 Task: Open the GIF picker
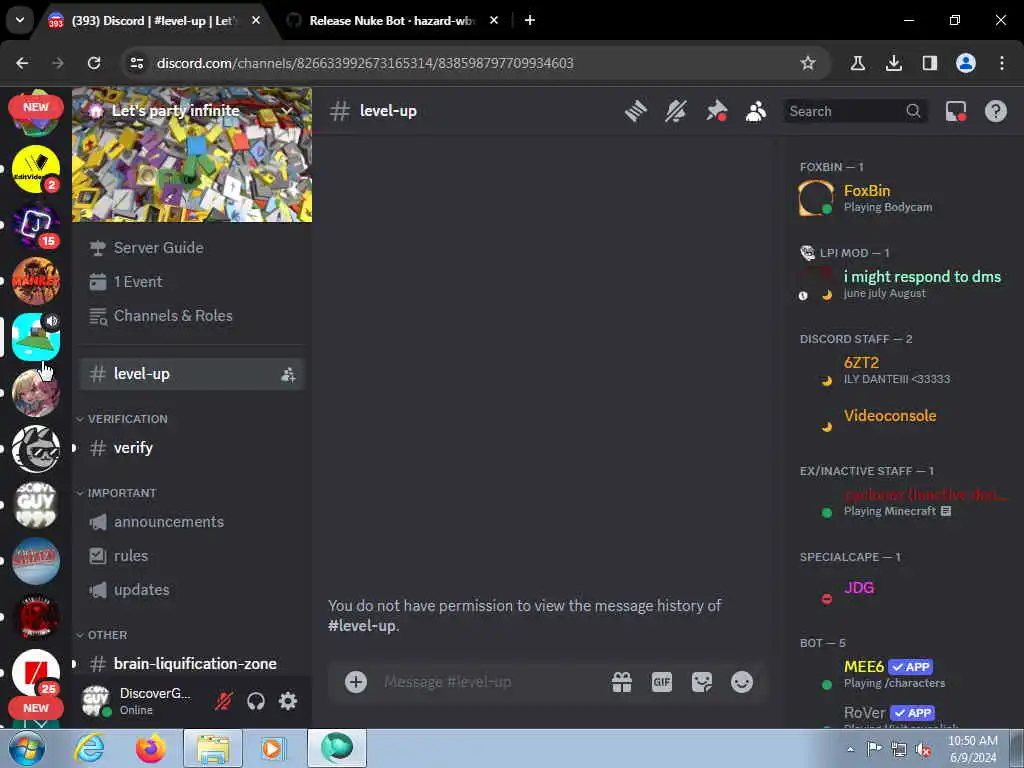click(662, 682)
